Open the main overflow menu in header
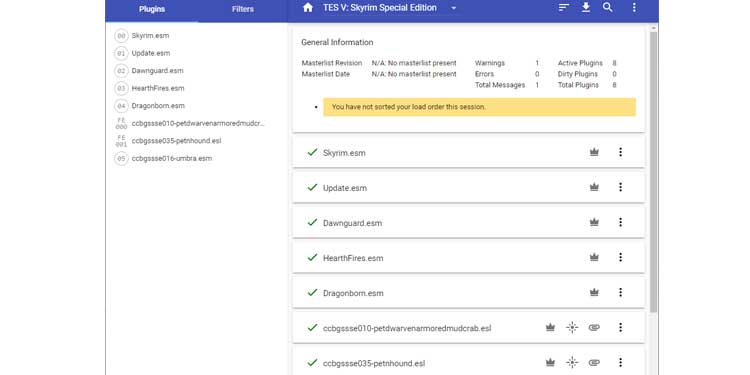 (x=634, y=8)
